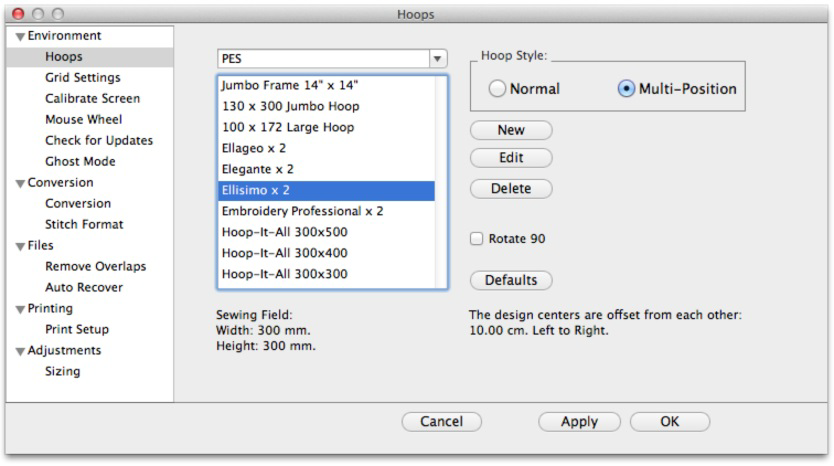Collapse the Adjustments section triangle

pyautogui.click(x=20, y=351)
